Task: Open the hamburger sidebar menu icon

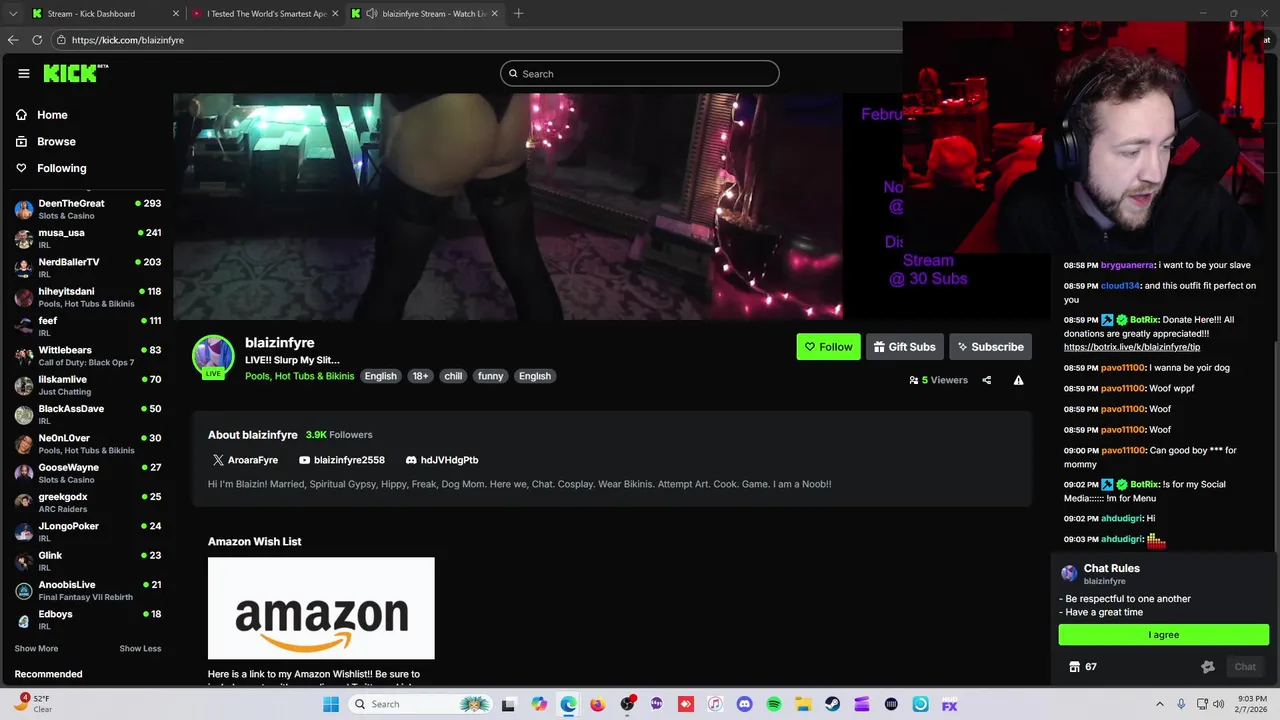Action: tap(23, 73)
